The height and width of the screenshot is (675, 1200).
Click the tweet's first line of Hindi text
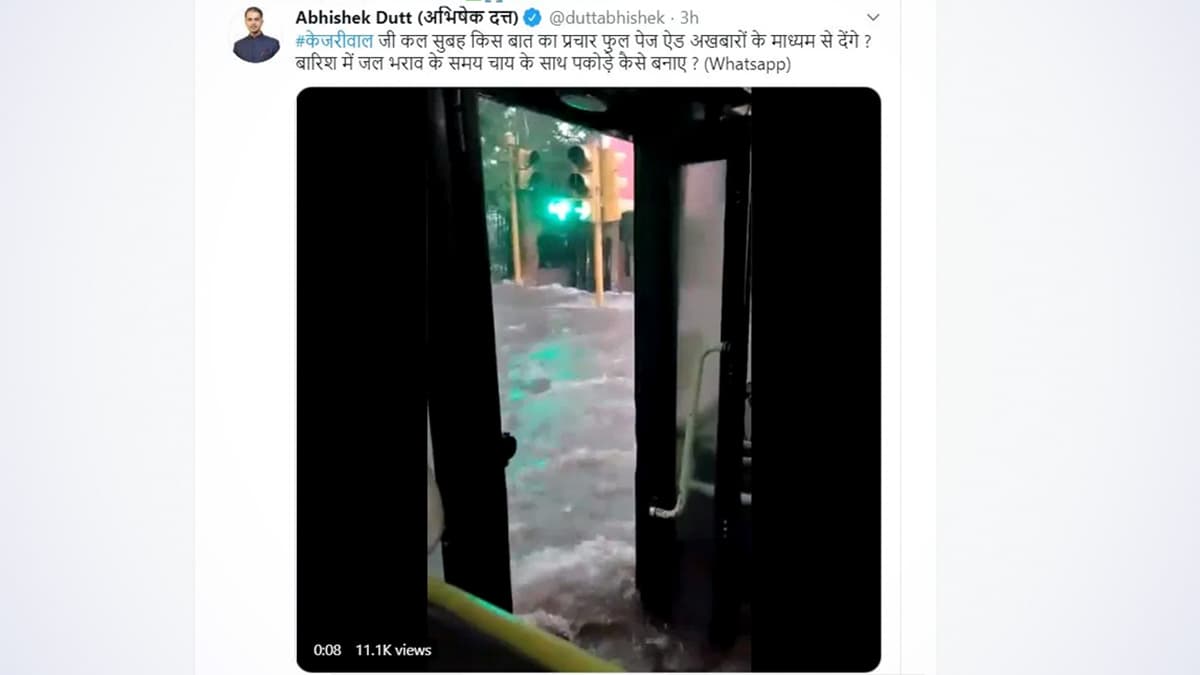point(585,41)
